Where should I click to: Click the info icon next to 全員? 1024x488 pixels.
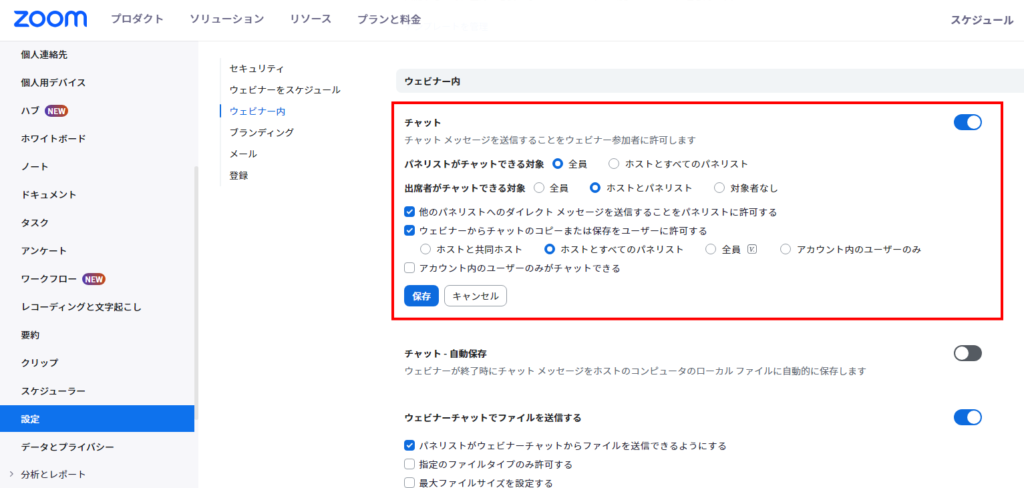pos(751,249)
